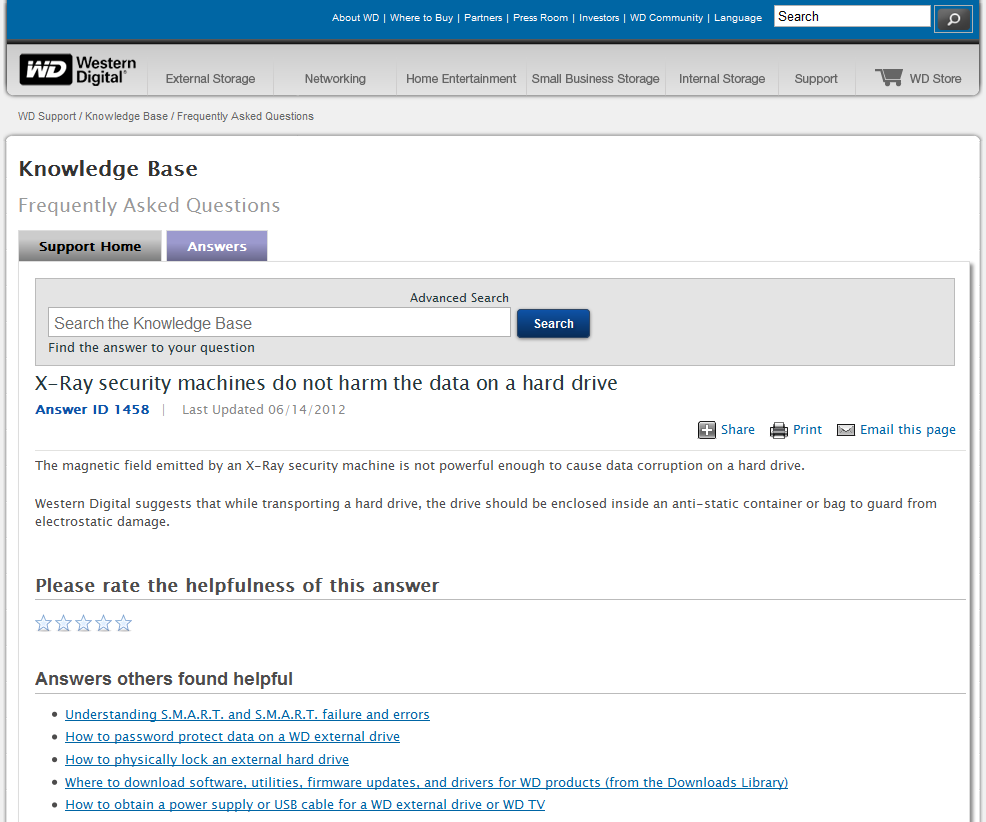Click the Search the Knowledge Base field
The width and height of the screenshot is (986, 822).
point(279,323)
